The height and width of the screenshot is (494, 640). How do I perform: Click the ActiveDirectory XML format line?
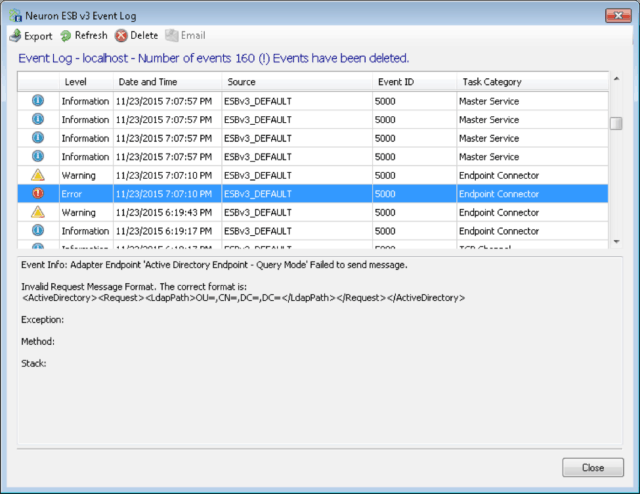(243, 298)
